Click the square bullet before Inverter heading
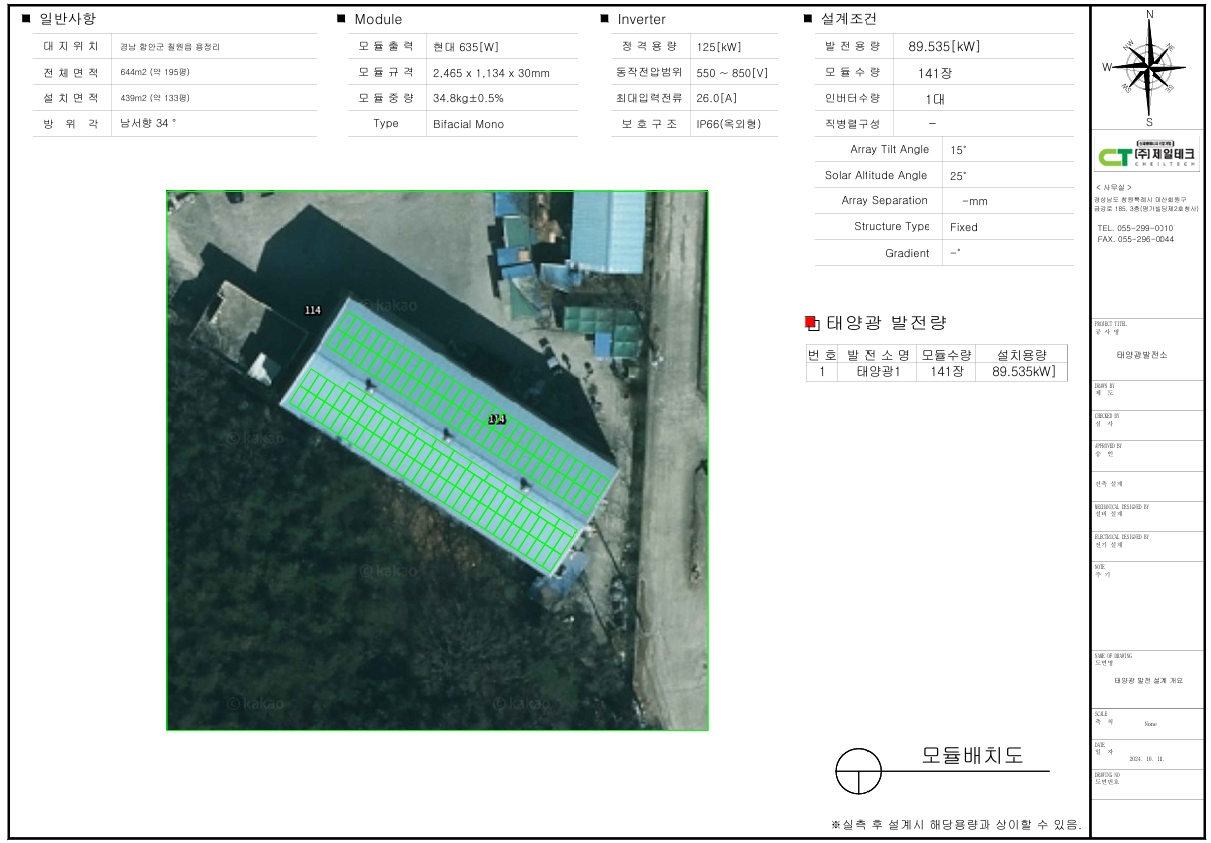The image size is (1211, 843). 604,19
